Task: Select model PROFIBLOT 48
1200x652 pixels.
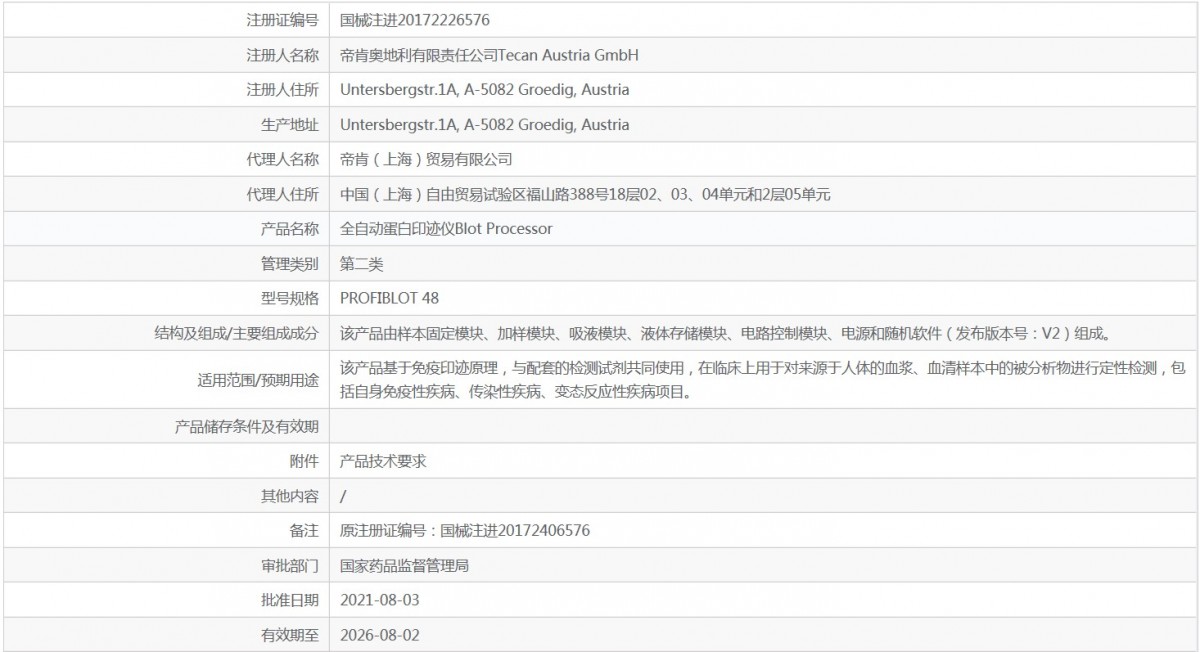Action: point(389,298)
